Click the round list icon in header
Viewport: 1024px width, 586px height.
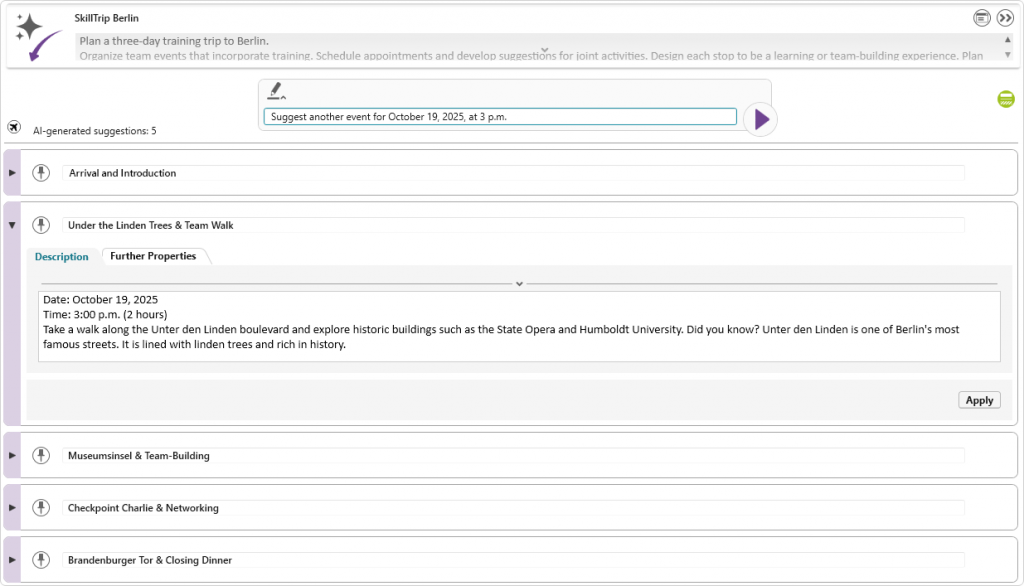tap(982, 18)
